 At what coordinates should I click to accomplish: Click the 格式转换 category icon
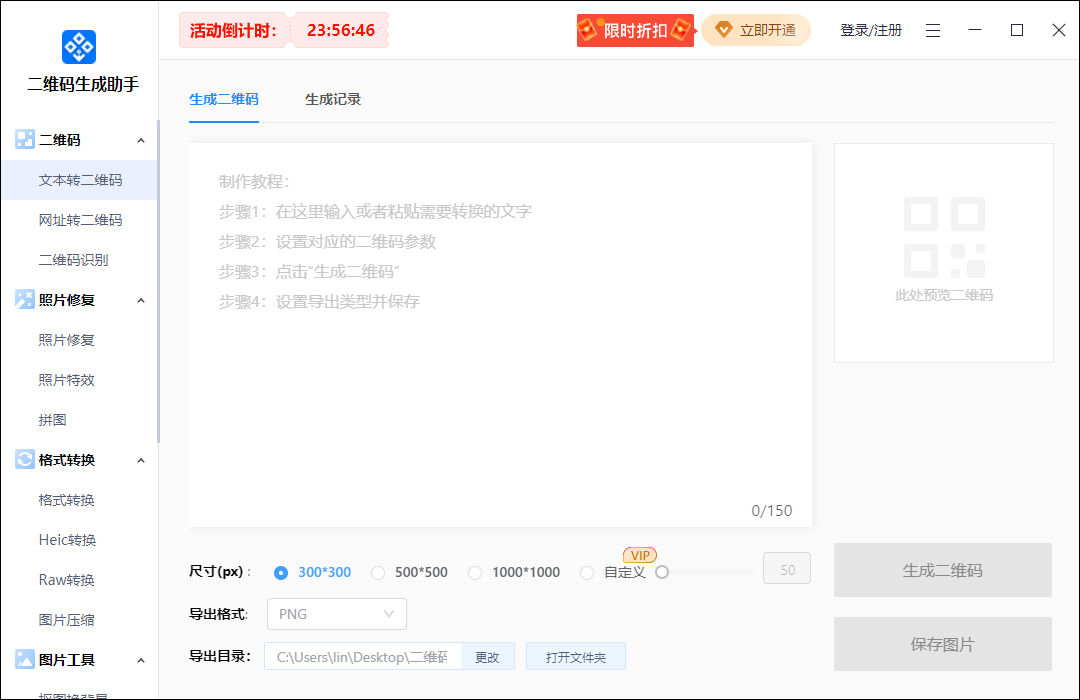click(x=24, y=459)
